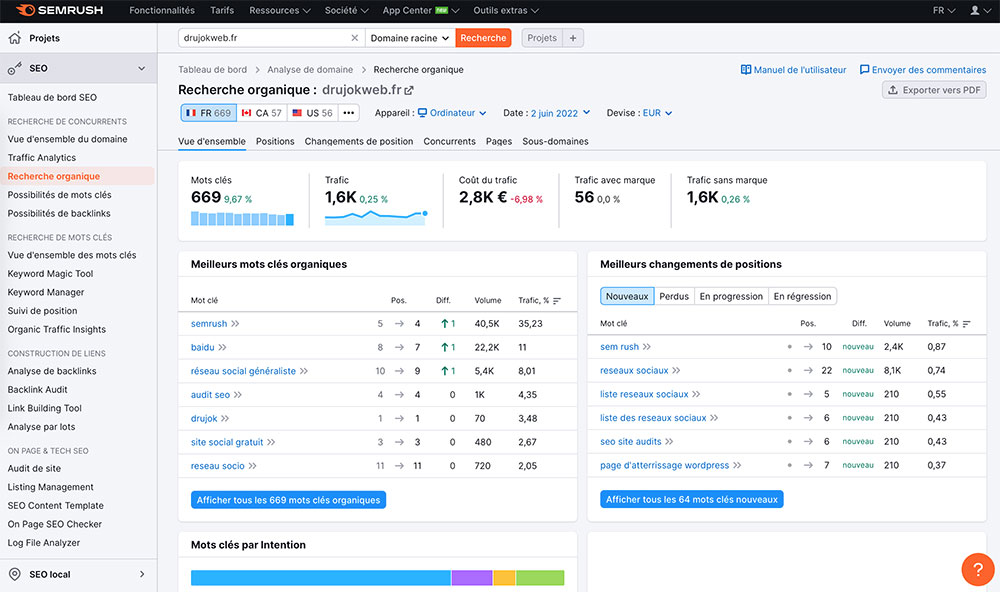Open Tarifs in top navigation

(222, 10)
